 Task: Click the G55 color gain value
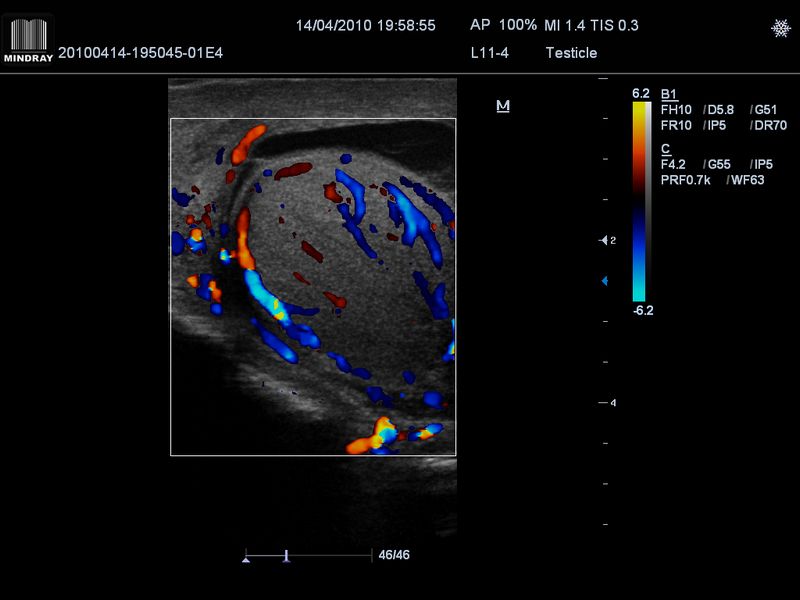point(719,165)
